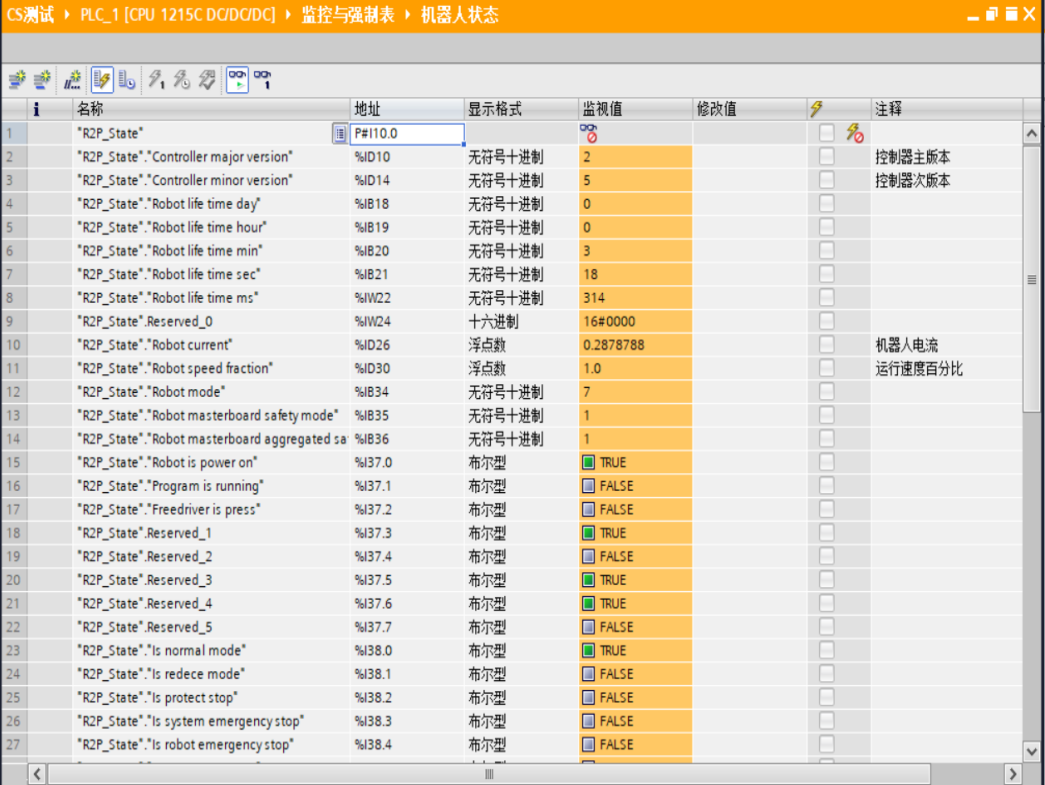The image size is (1045, 785).
Task: Check modify box for Controller major version
Action: (826, 157)
